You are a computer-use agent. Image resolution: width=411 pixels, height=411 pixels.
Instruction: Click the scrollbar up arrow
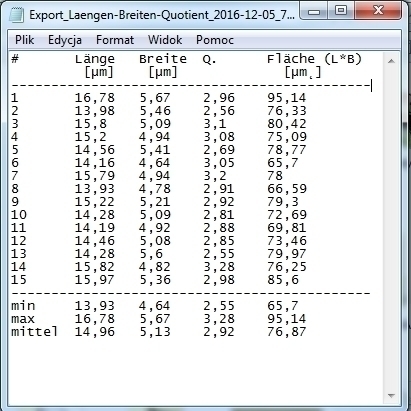click(x=391, y=61)
